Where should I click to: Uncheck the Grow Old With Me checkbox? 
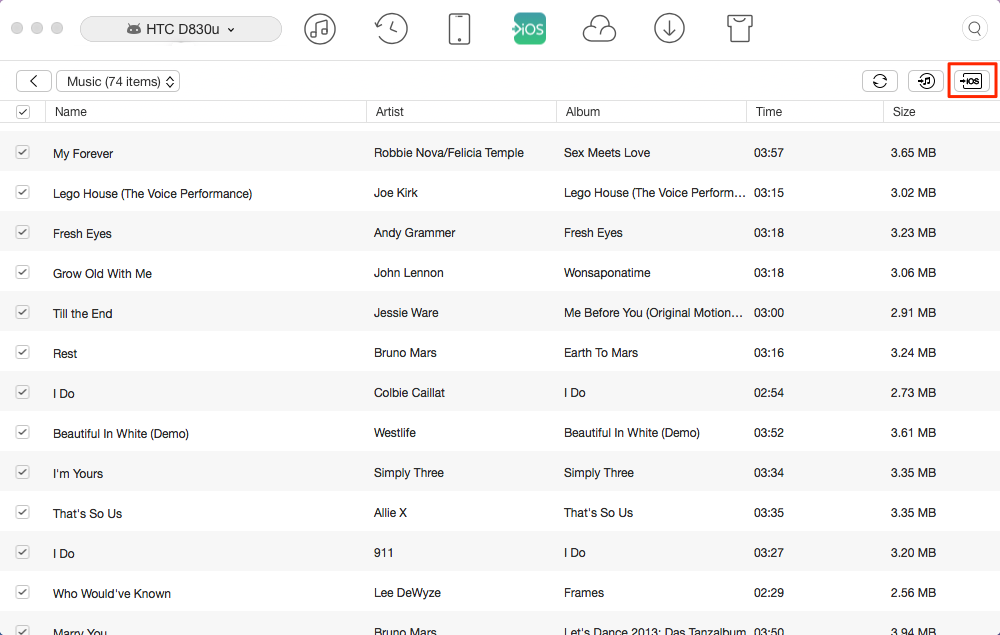[x=22, y=272]
